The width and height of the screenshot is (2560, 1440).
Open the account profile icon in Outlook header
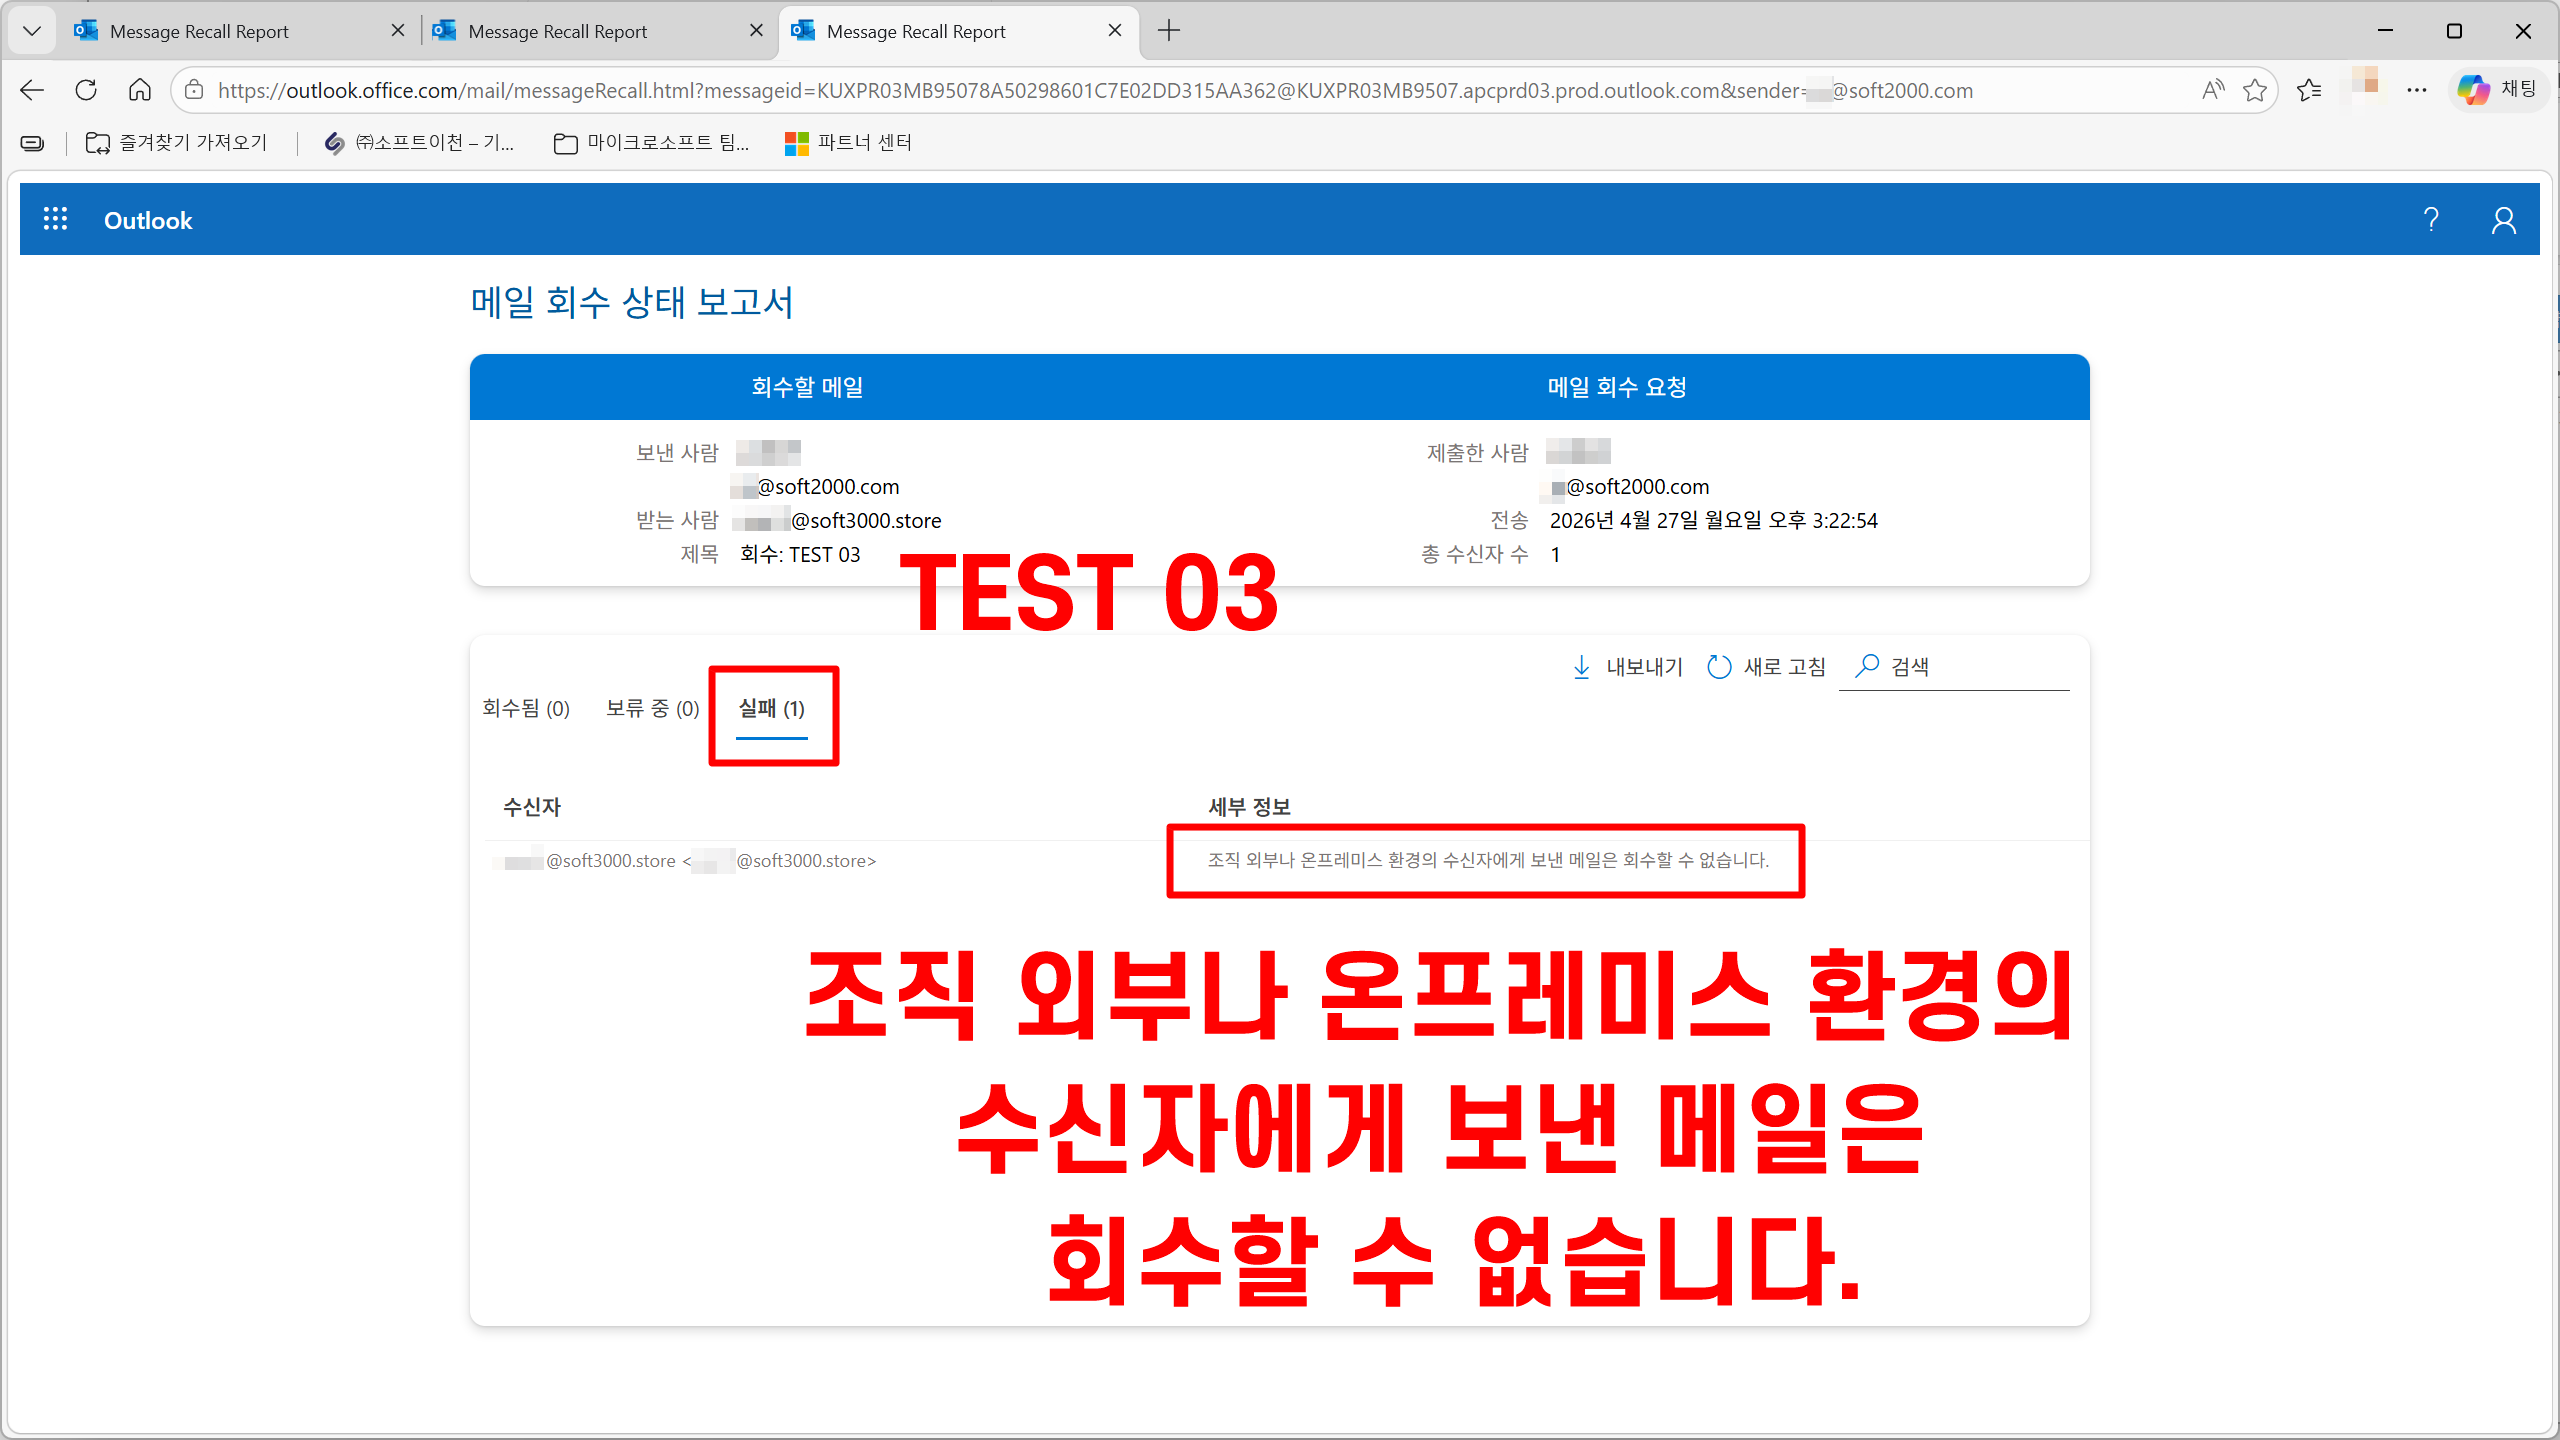click(x=2503, y=220)
